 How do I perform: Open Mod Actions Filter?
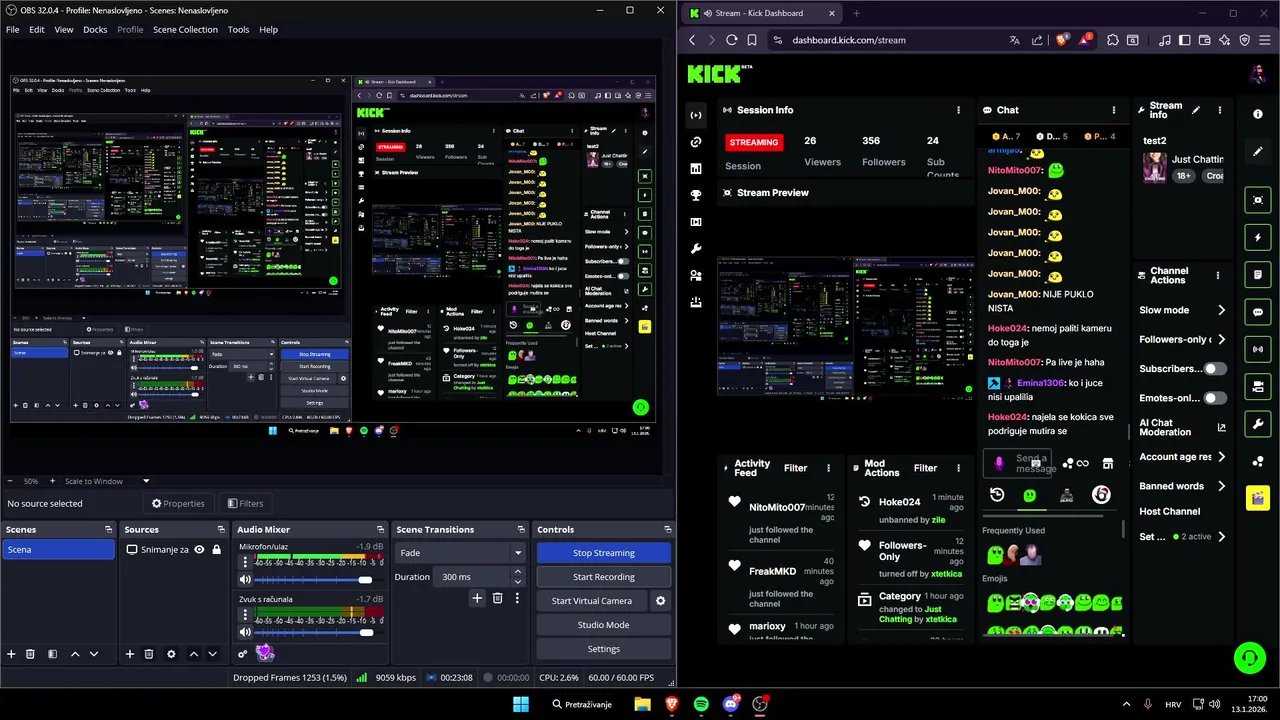click(925, 468)
